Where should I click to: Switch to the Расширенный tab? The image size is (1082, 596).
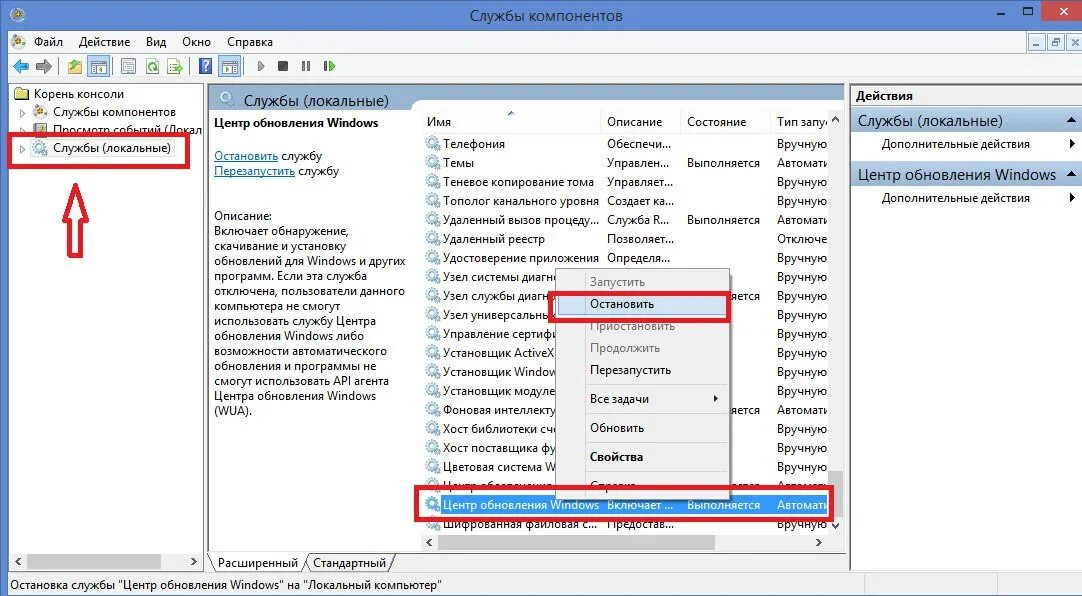pyautogui.click(x=257, y=563)
